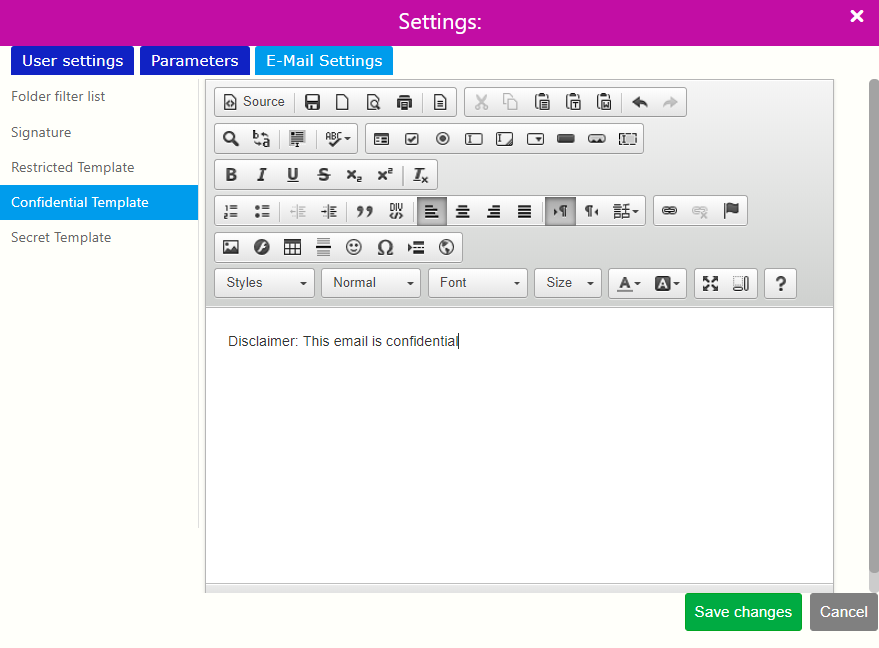This screenshot has height=648, width=879.
Task: Click Paste as plain text icon
Action: tap(573, 102)
